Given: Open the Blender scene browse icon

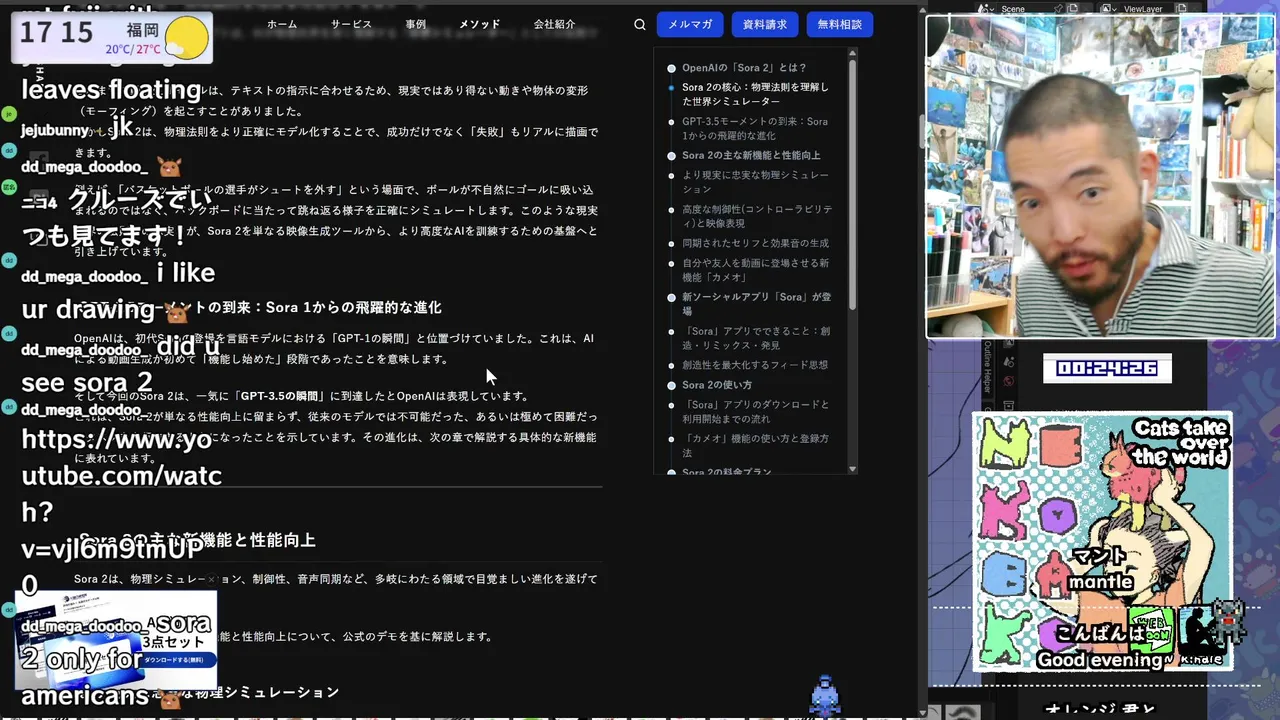Looking at the screenshot, I should tap(986, 9).
